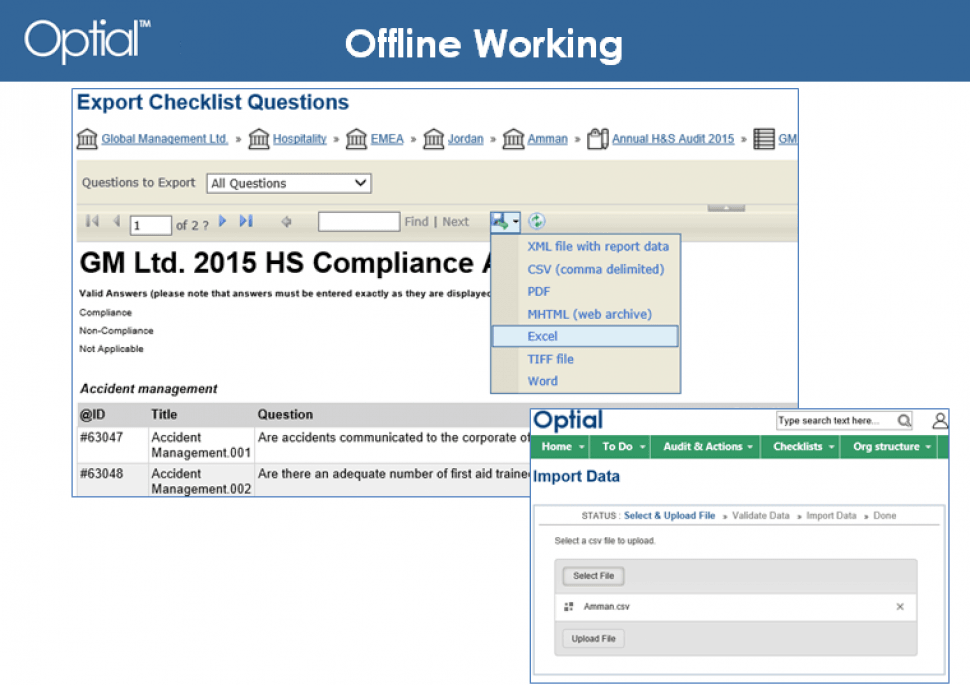The height and width of the screenshot is (685, 970).
Task: Open Jordan breadcrumb link
Action: (465, 139)
